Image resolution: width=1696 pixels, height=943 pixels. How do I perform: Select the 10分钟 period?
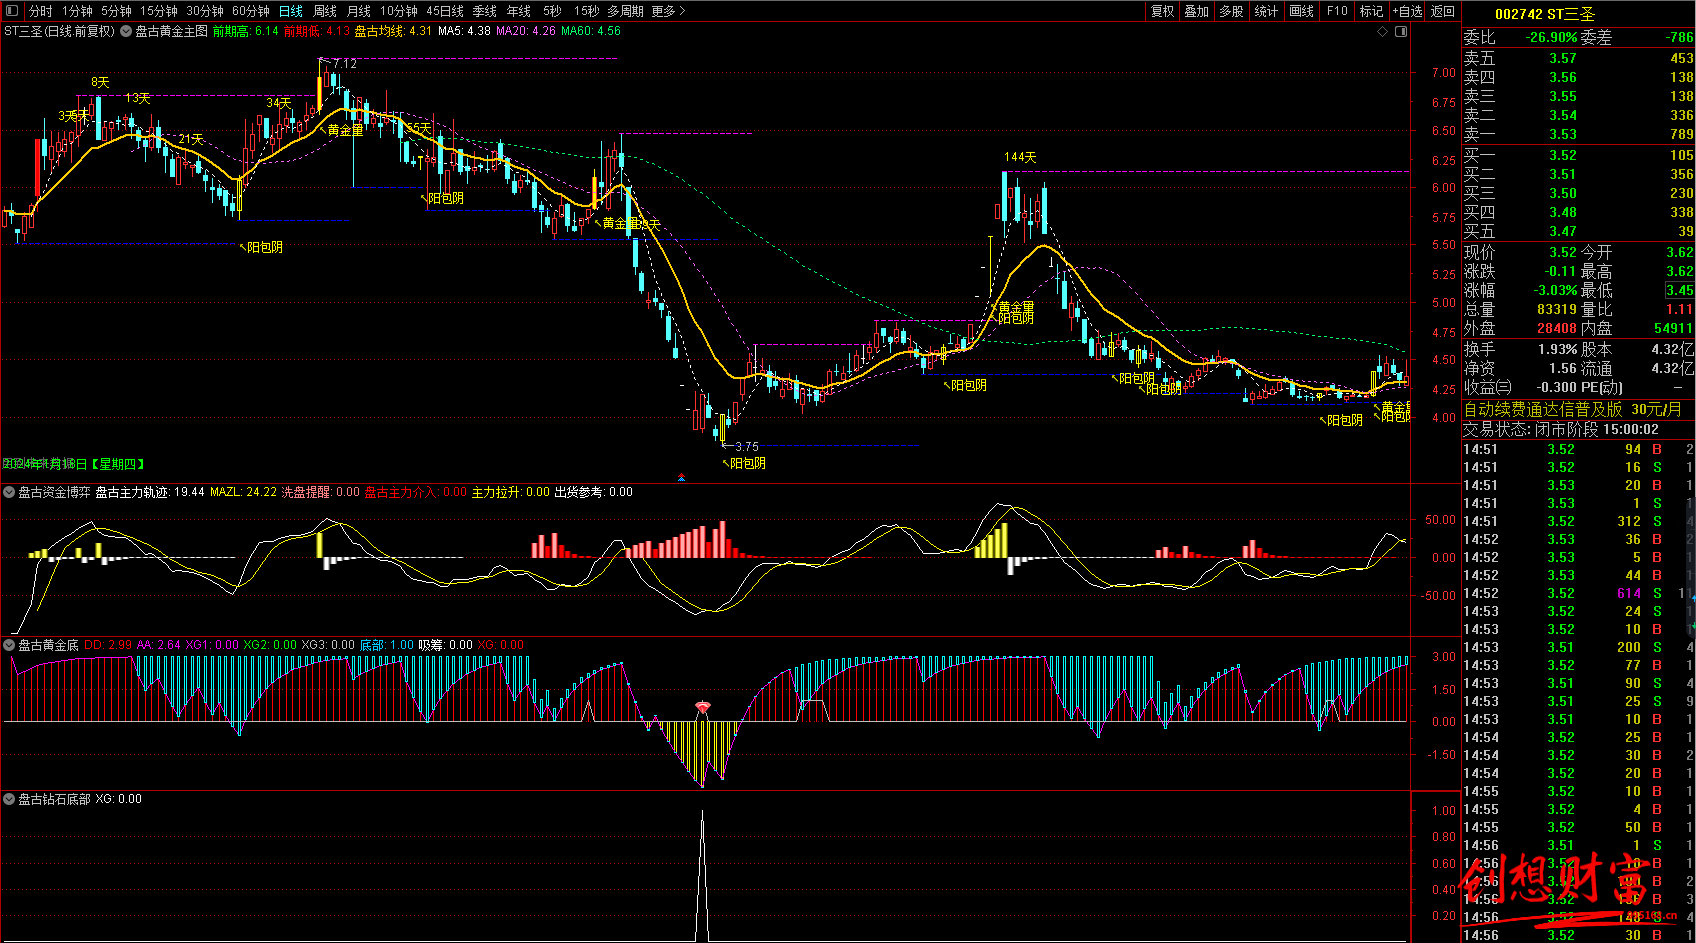399,11
